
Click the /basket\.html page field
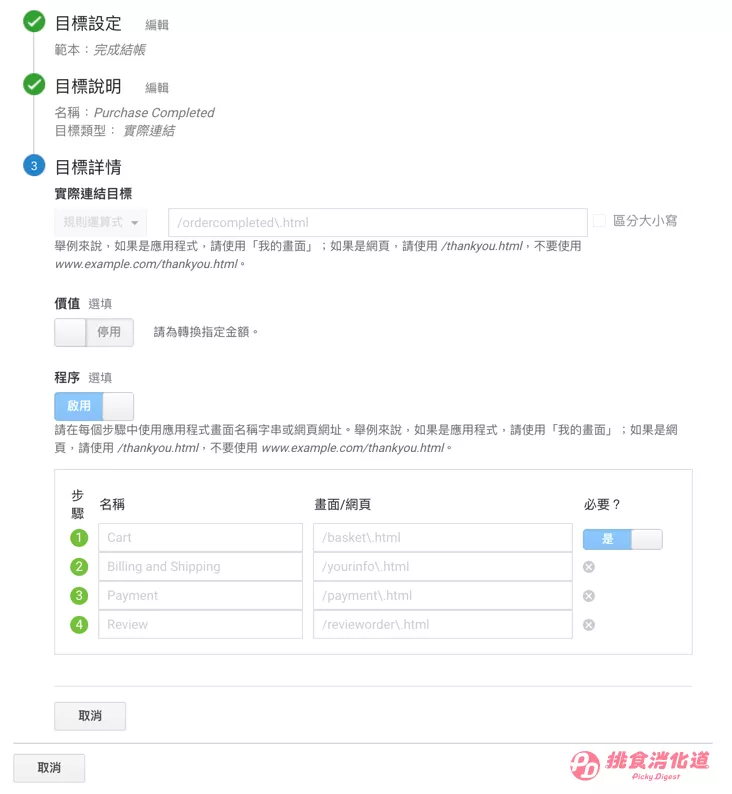click(x=443, y=537)
